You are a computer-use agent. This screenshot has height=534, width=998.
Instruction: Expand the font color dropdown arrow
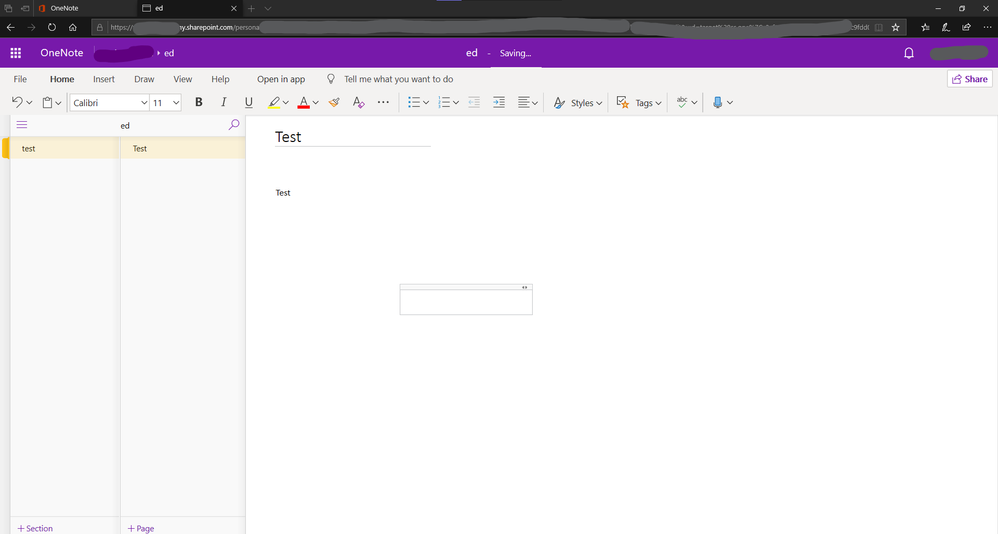pos(316,102)
